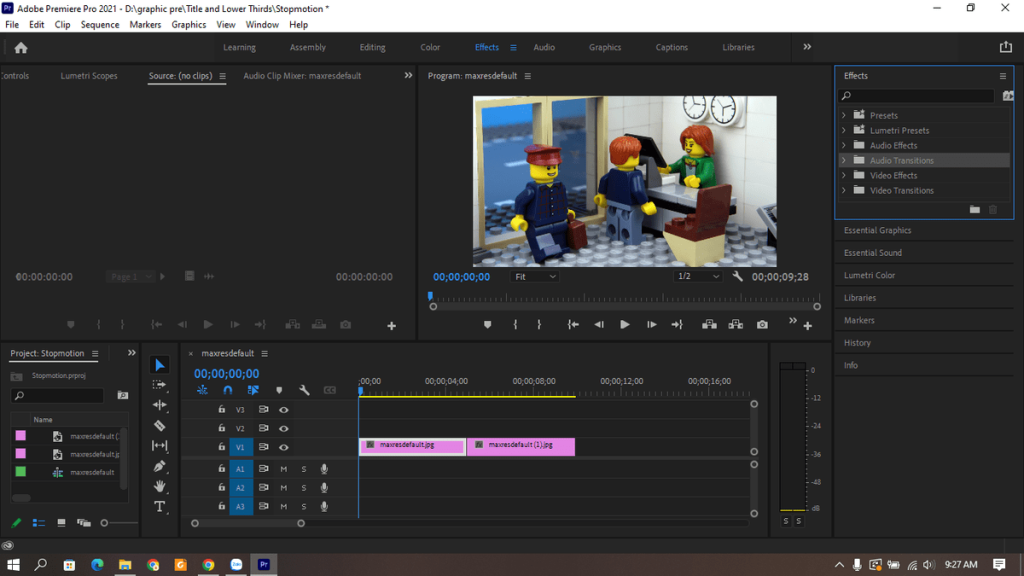The width and height of the screenshot is (1024, 576).
Task: Click the Export Frame camera icon
Action: pyautogui.click(x=760, y=324)
